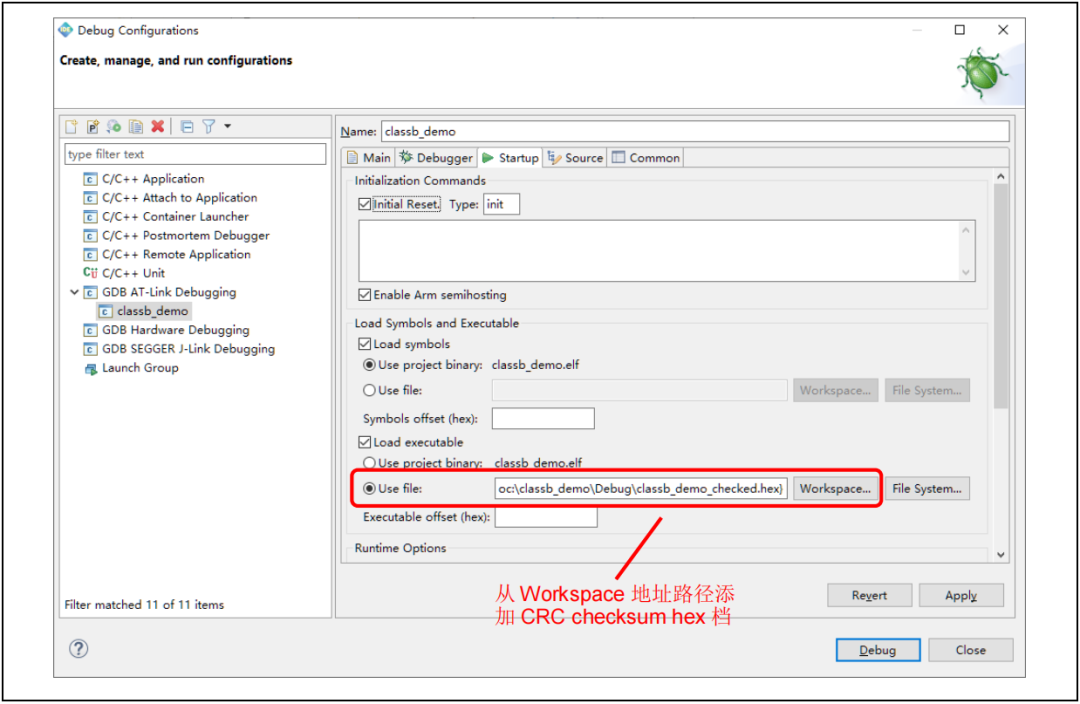Image resolution: width=1080 pixels, height=704 pixels.
Task: Click the classb_demo_checked.hex path field
Action: [x=641, y=488]
